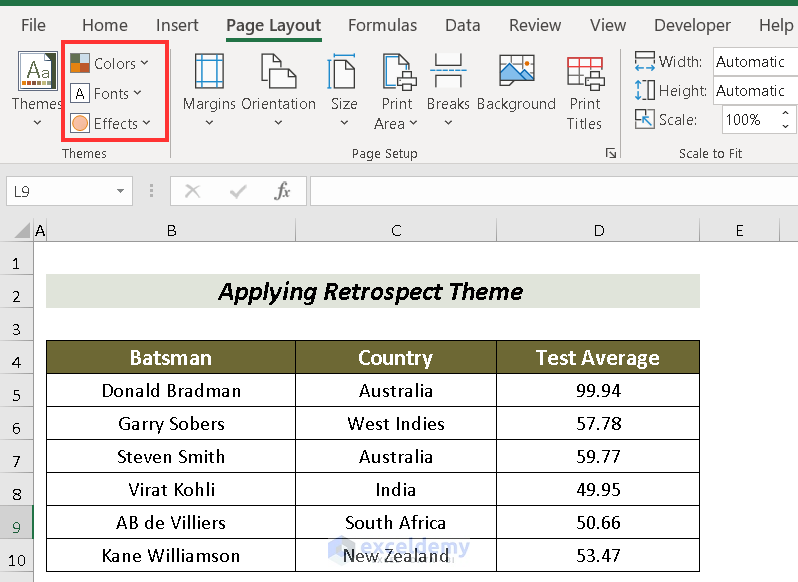Switch to the Insert tab
The width and height of the screenshot is (798, 582).
(177, 25)
